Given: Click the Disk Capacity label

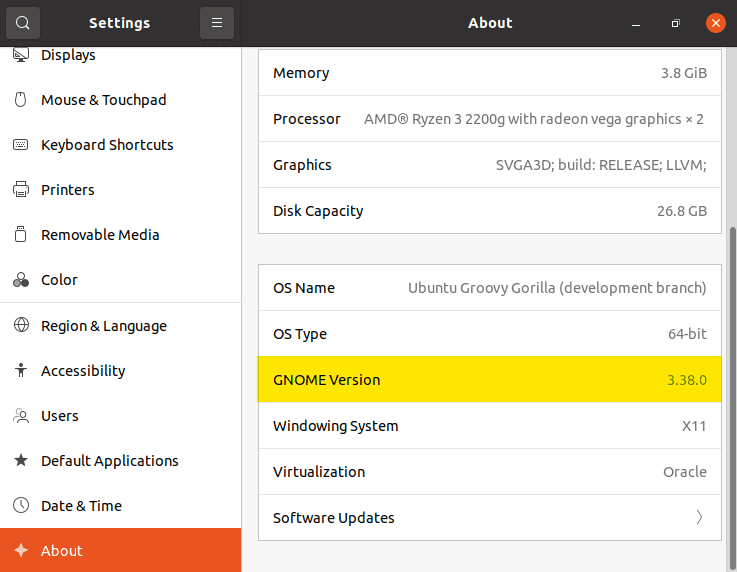Looking at the screenshot, I should coord(318,212).
